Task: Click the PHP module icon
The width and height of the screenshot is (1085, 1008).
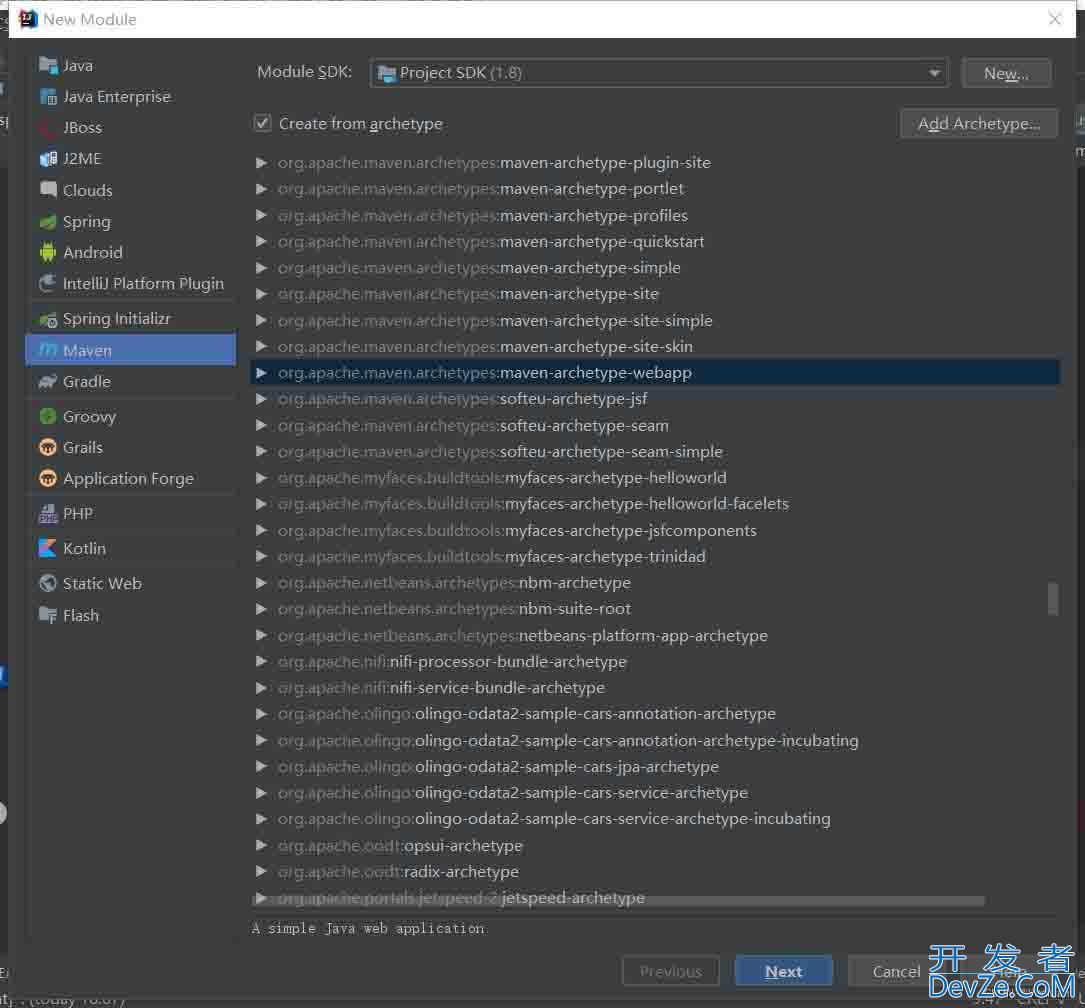Action: [x=48, y=513]
